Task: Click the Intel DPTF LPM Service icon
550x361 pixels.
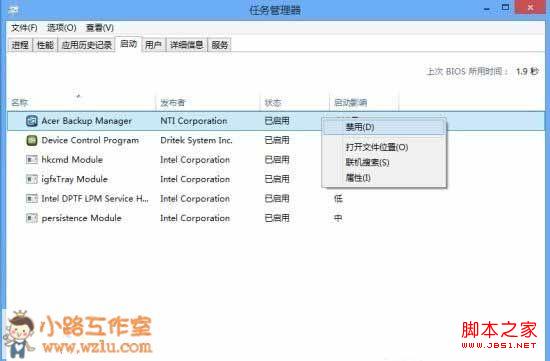Action: pyautogui.click(x=32, y=199)
